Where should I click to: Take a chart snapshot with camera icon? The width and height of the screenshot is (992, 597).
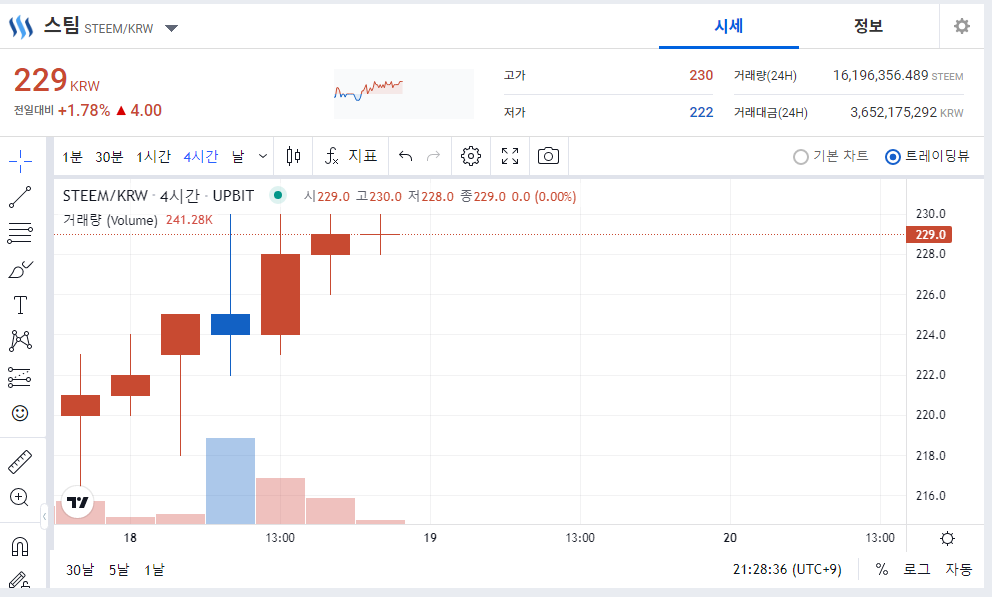tap(548, 156)
